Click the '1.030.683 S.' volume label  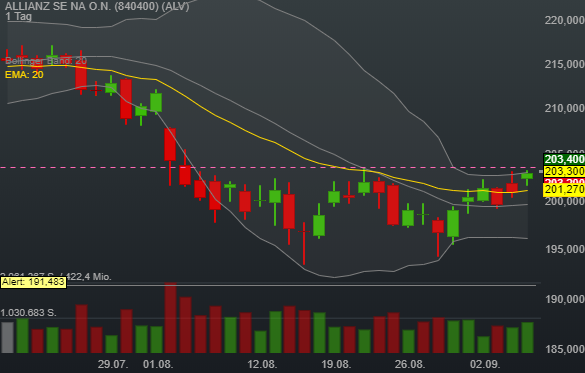coord(28,313)
